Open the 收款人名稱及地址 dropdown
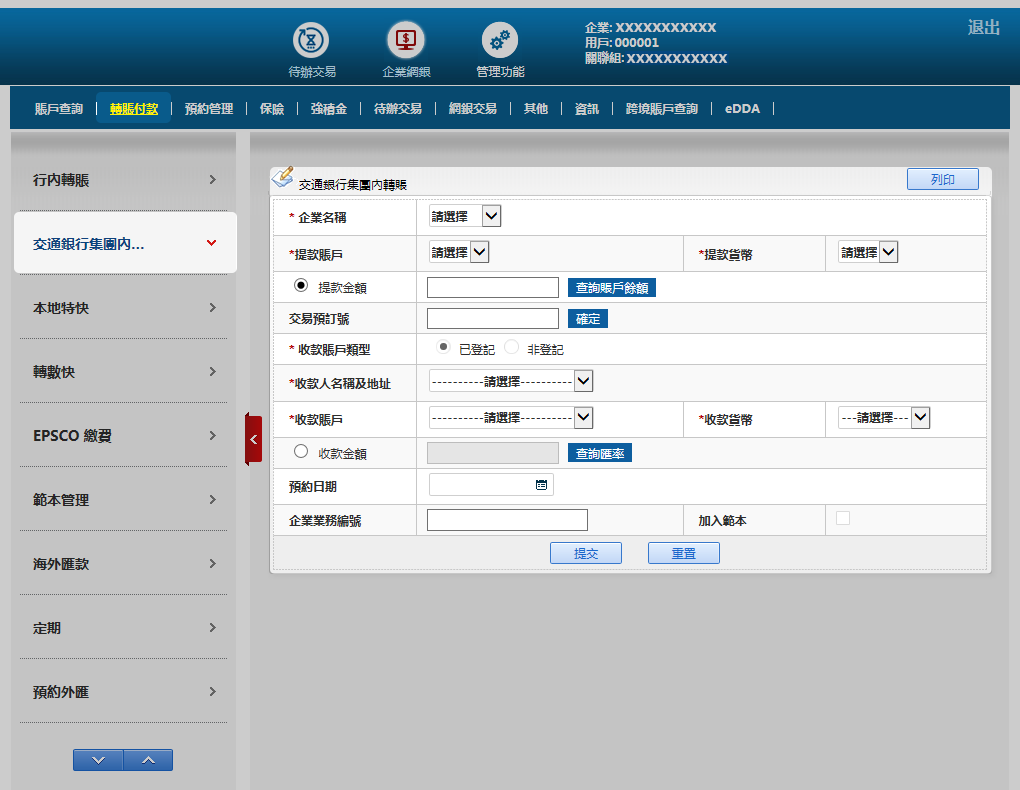The height and width of the screenshot is (790, 1020). [511, 381]
